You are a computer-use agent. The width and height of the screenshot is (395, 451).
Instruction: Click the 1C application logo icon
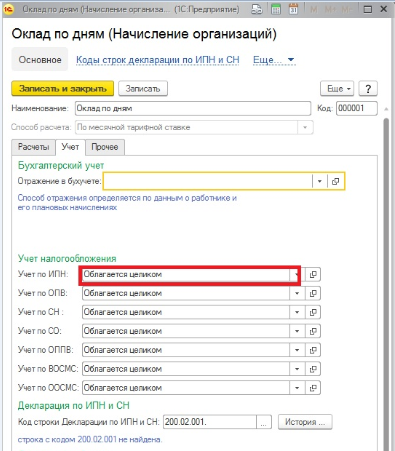pos(8,9)
